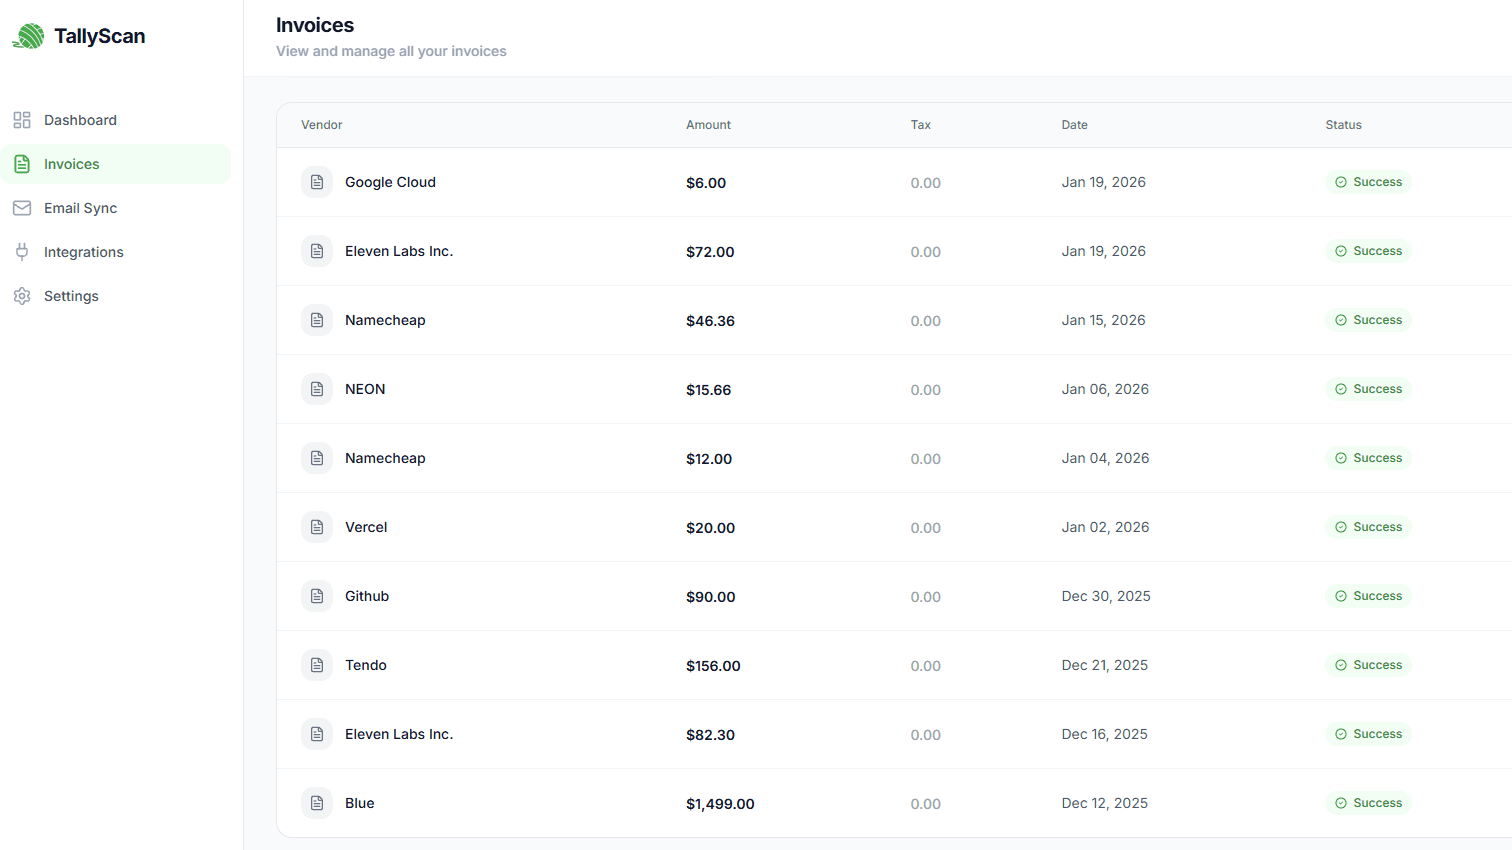Sort invoices by the Date column

pyautogui.click(x=1074, y=124)
